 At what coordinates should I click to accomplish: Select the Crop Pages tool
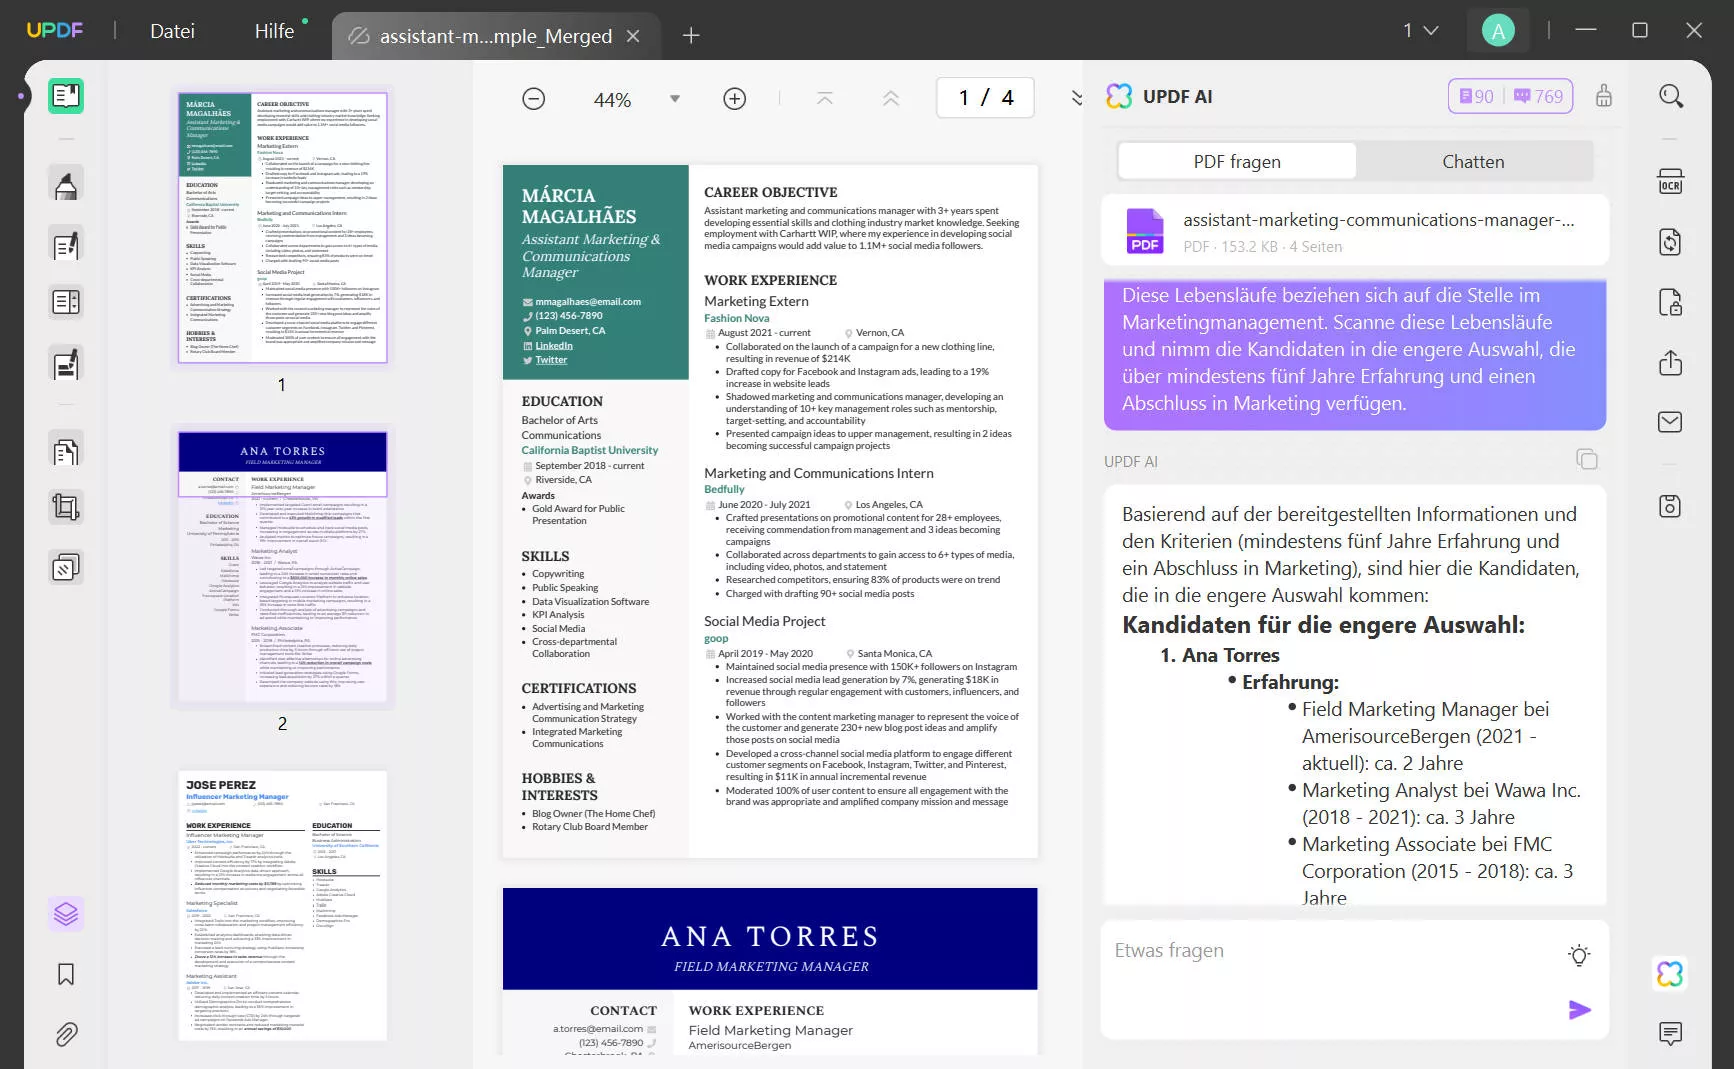66,508
